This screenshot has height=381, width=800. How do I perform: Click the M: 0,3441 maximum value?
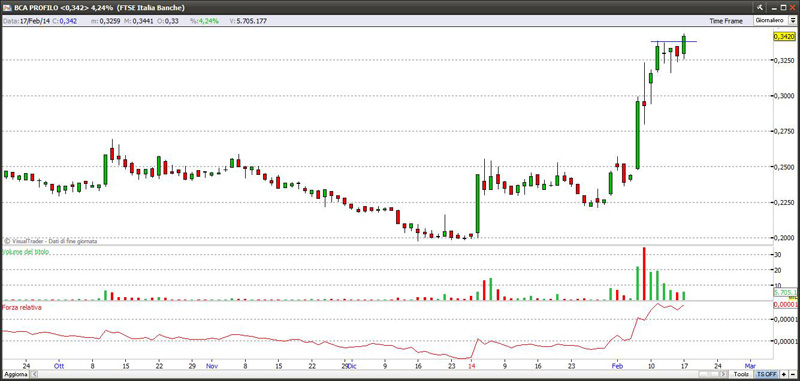pos(138,21)
